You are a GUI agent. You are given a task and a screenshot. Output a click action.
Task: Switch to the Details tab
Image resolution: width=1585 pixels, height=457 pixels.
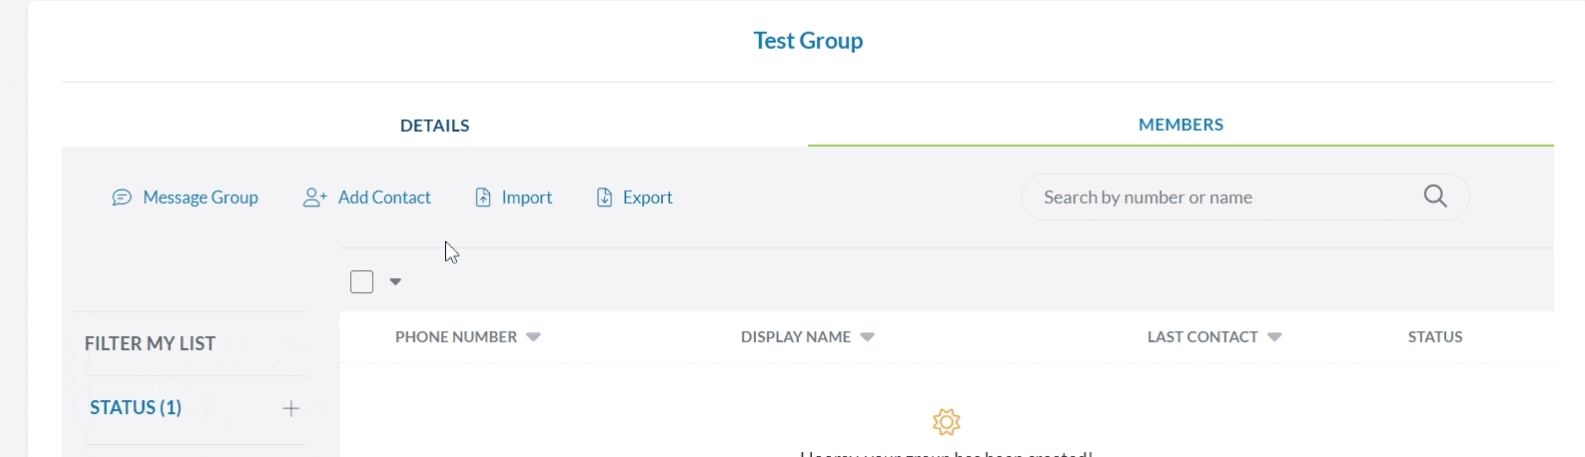[435, 125]
